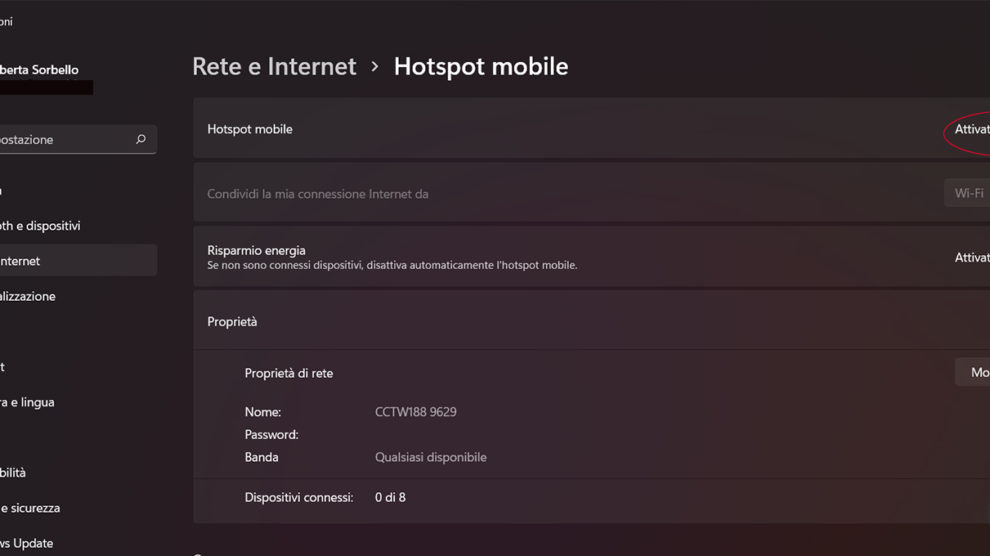This screenshot has width=990, height=556.
Task: Click the Banda value Qualsiasi disponibile
Action: (430, 457)
